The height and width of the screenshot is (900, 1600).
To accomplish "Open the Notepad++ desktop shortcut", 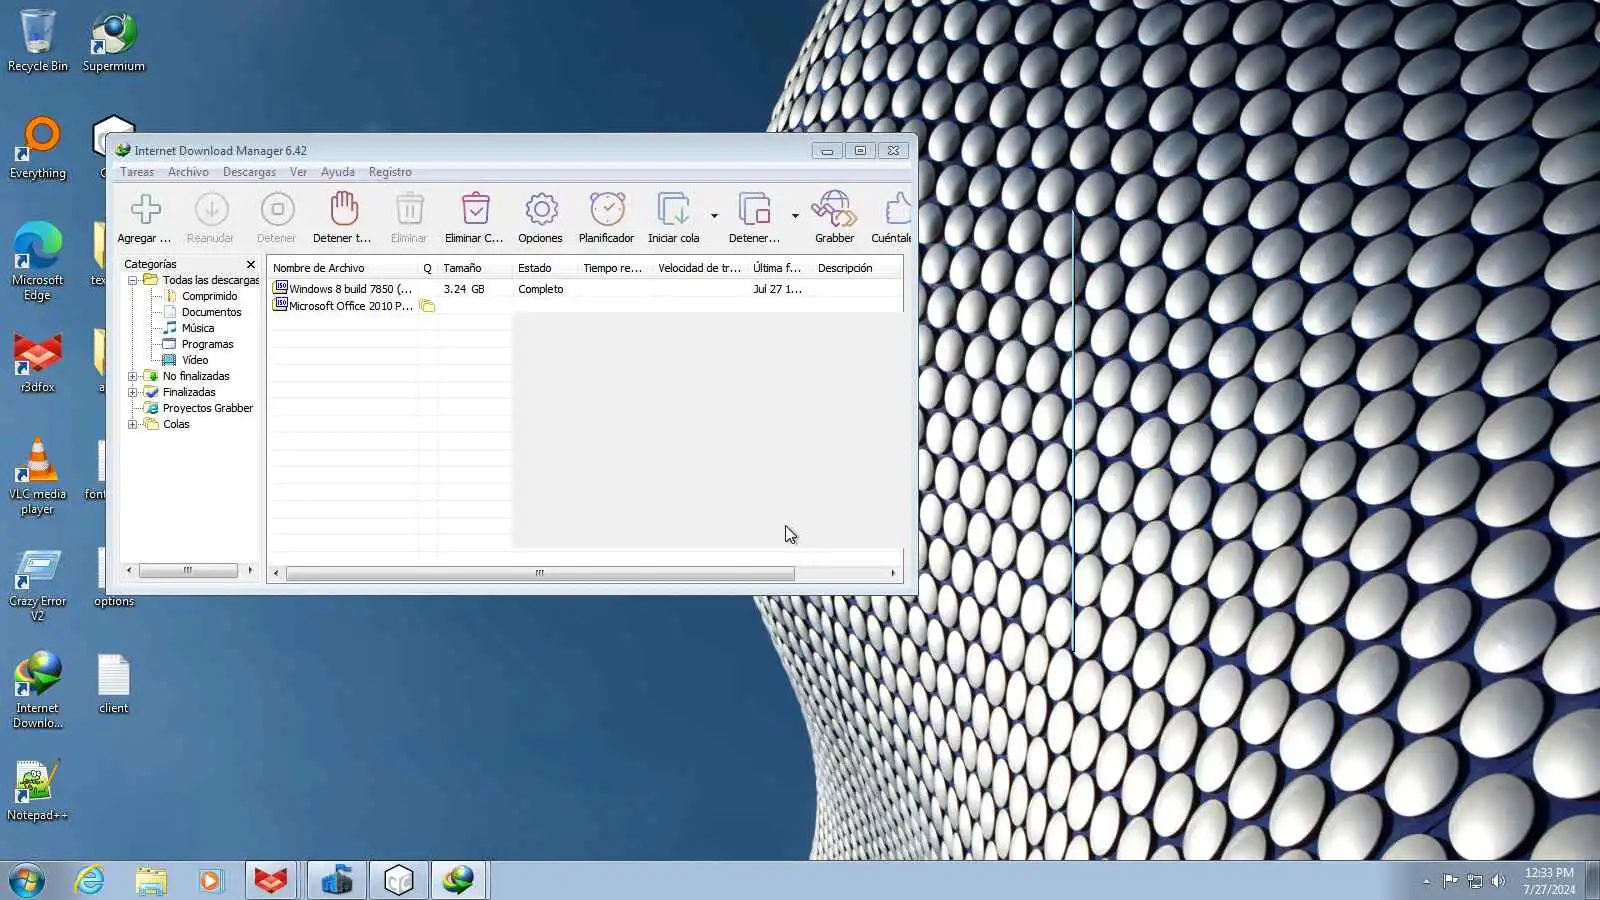I will pos(38,790).
